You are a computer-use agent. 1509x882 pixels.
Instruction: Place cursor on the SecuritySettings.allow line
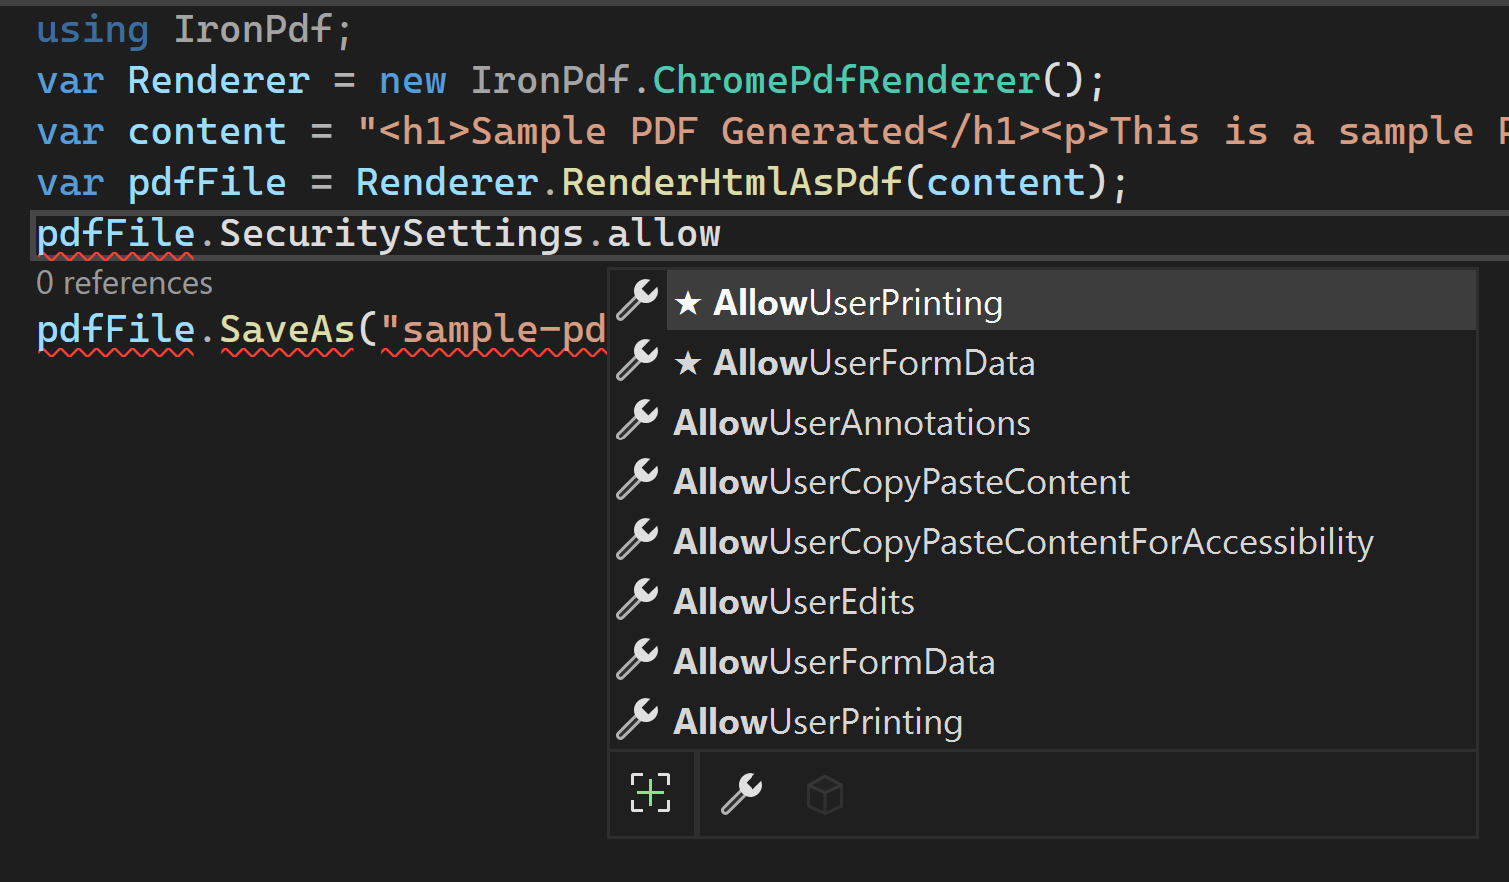point(378,233)
